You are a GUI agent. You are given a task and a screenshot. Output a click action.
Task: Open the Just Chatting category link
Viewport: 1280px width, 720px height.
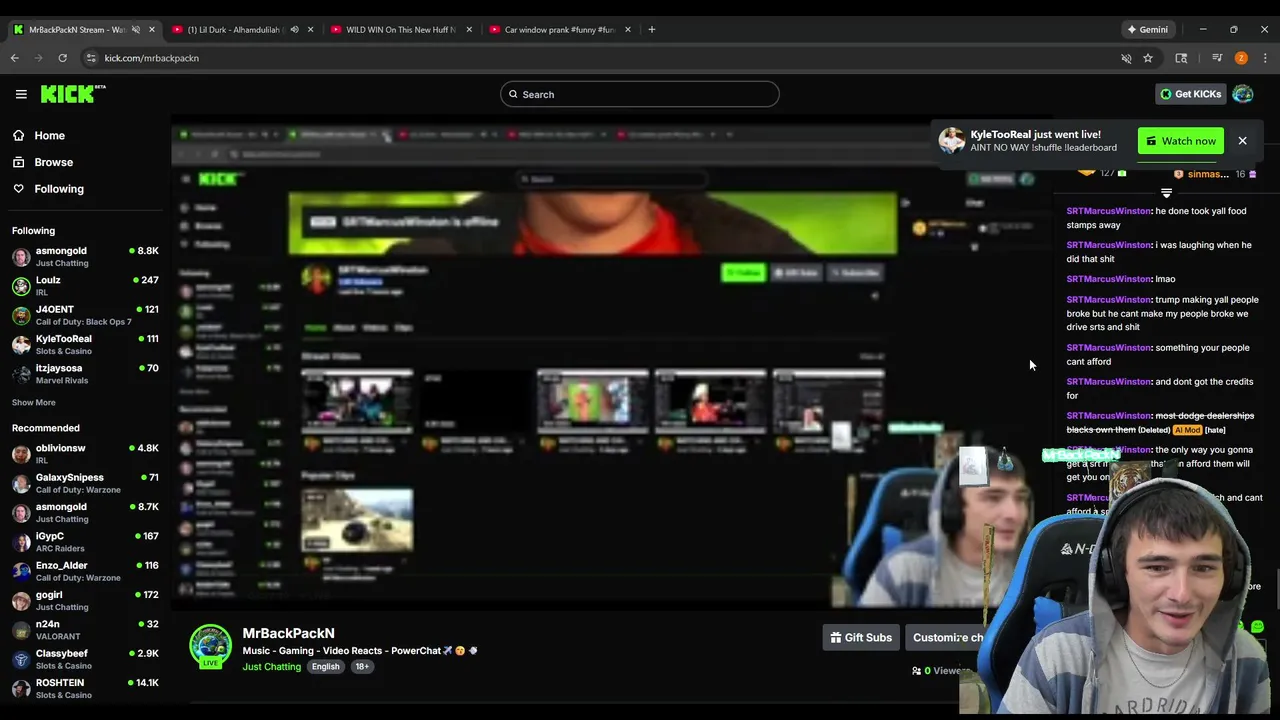pos(271,667)
